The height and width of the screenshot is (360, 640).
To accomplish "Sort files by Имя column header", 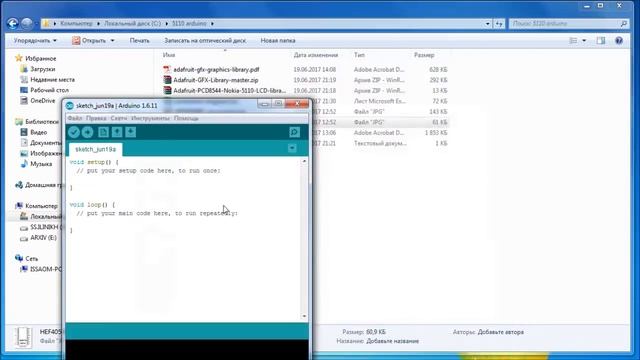I will (x=169, y=55).
